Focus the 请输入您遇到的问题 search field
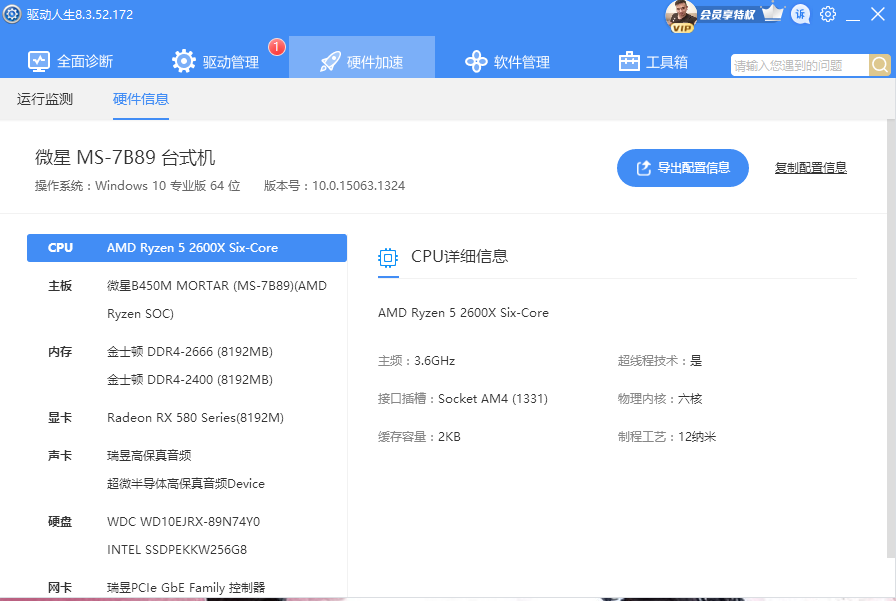Viewport: 896px width, 601px height. point(799,65)
